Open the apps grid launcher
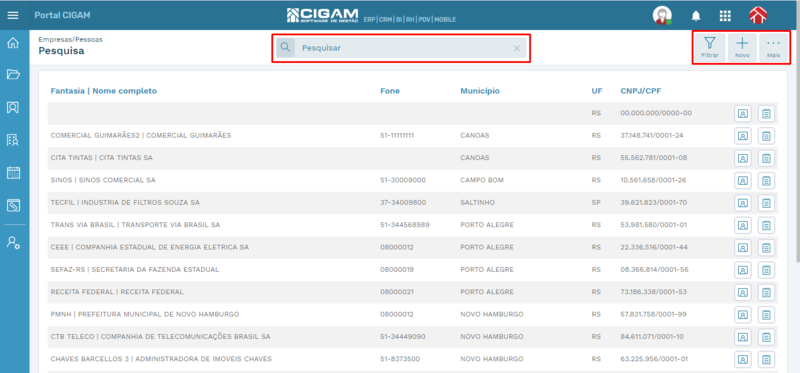Image resolution: width=800 pixels, height=373 pixels. [725, 16]
